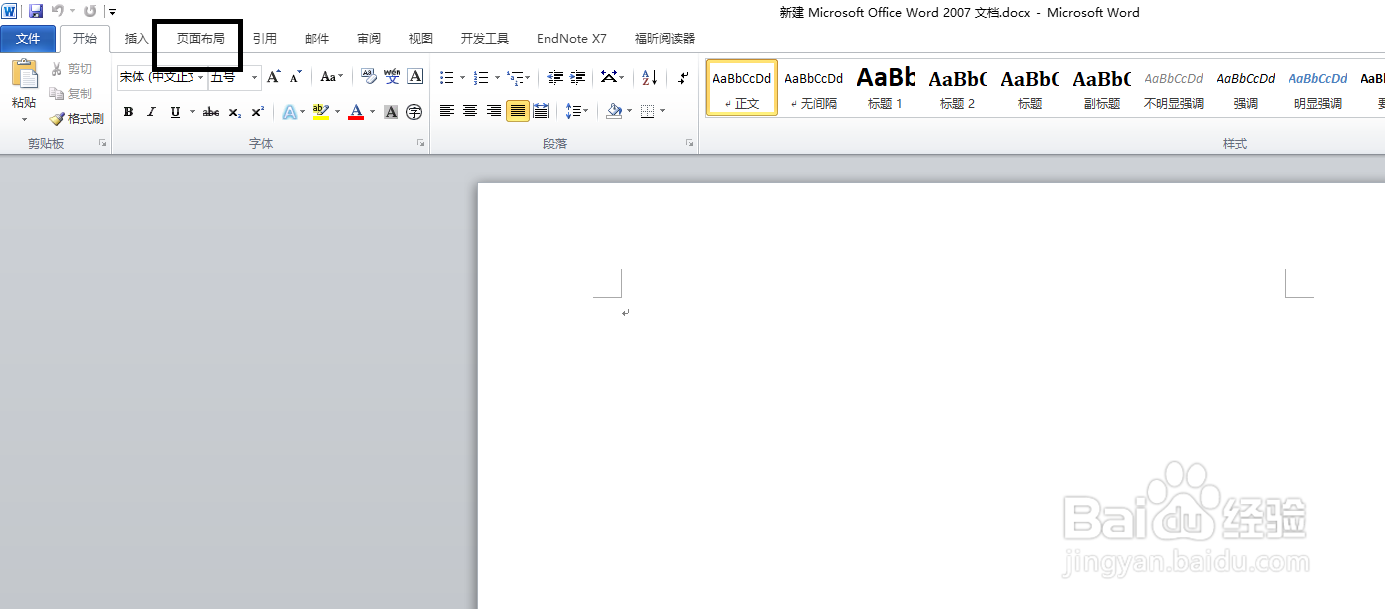Apply the paint bucket shading color

[x=614, y=111]
